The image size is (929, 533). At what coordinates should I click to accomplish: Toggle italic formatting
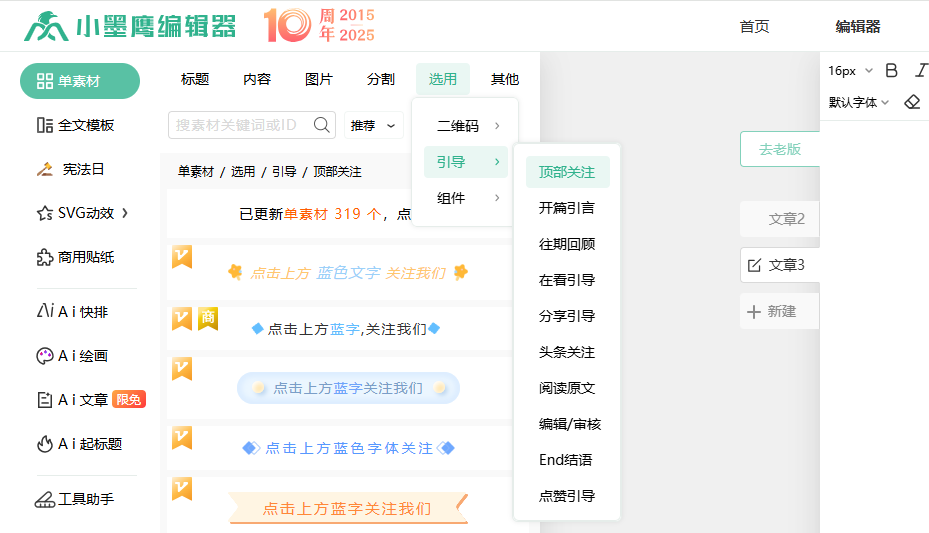(921, 70)
